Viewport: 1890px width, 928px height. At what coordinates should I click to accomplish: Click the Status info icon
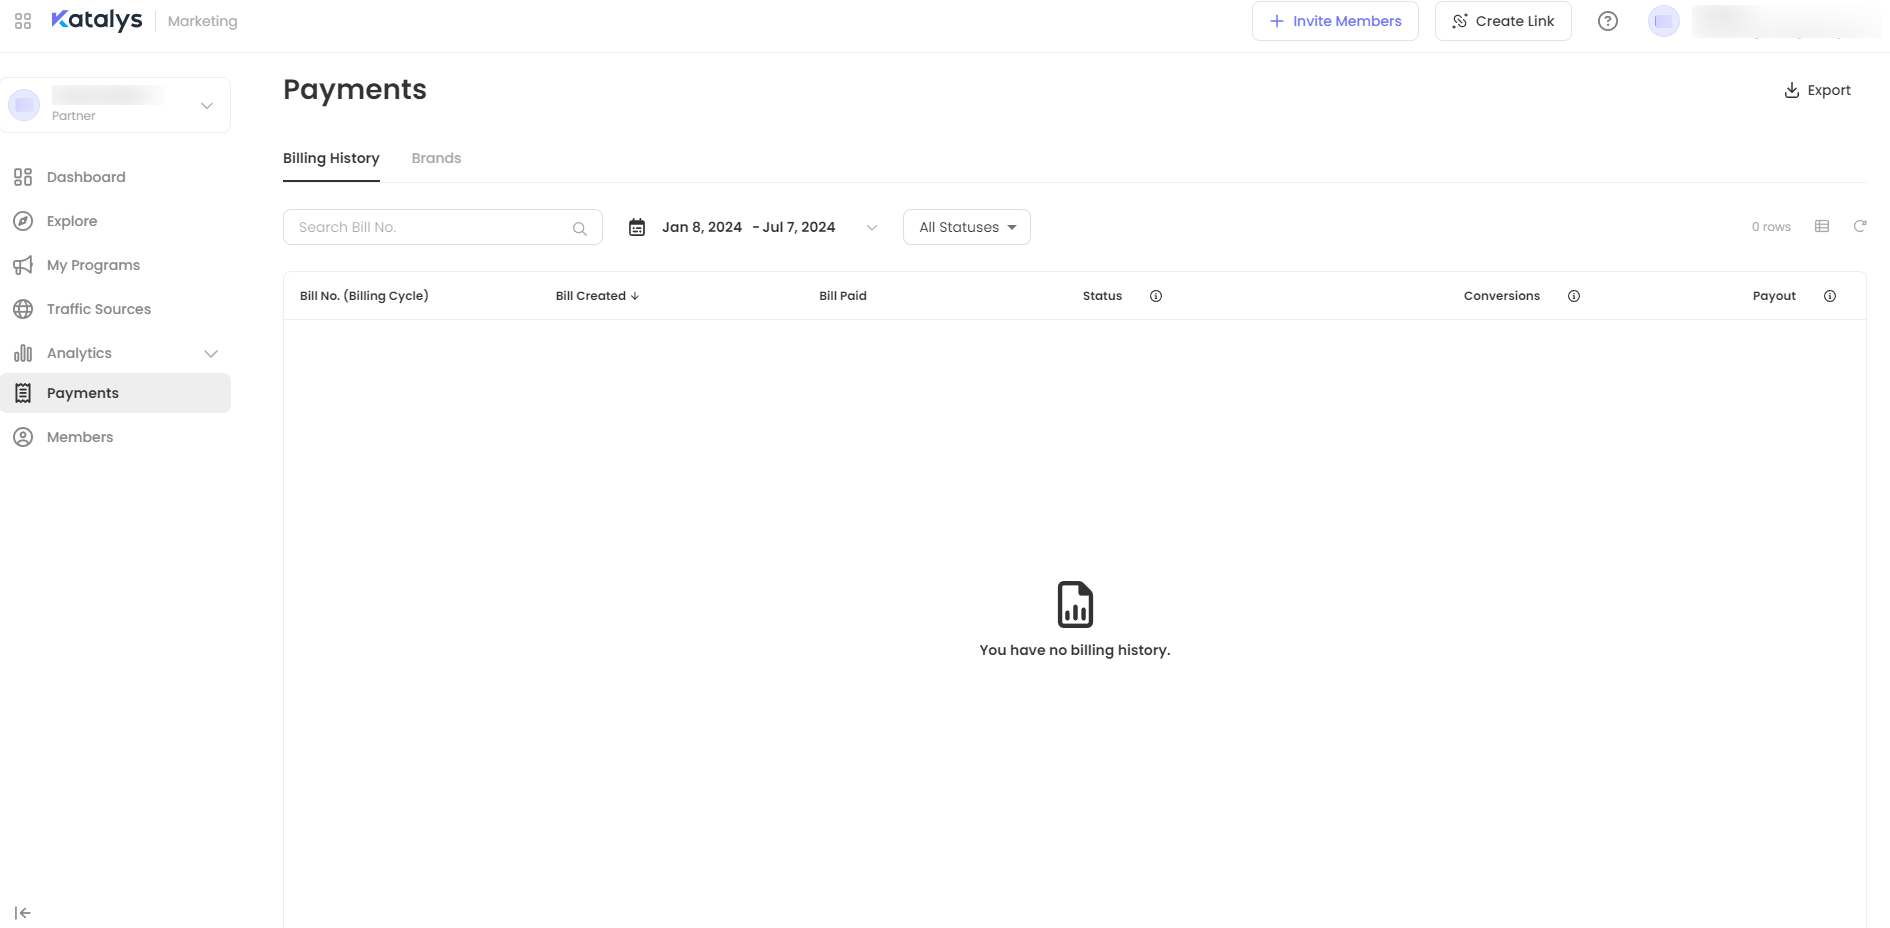pyautogui.click(x=1155, y=296)
